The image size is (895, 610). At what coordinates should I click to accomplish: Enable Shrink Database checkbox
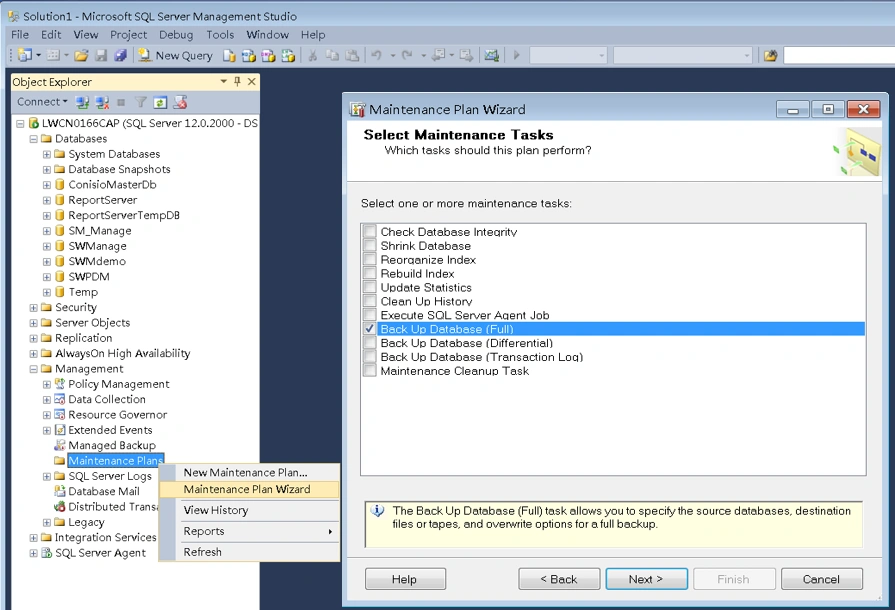(x=370, y=246)
